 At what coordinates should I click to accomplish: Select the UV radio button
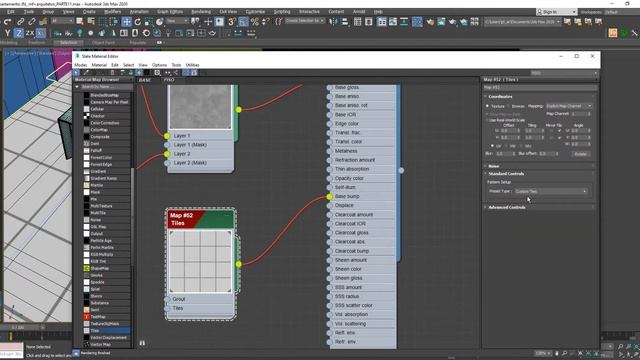[x=492, y=146]
